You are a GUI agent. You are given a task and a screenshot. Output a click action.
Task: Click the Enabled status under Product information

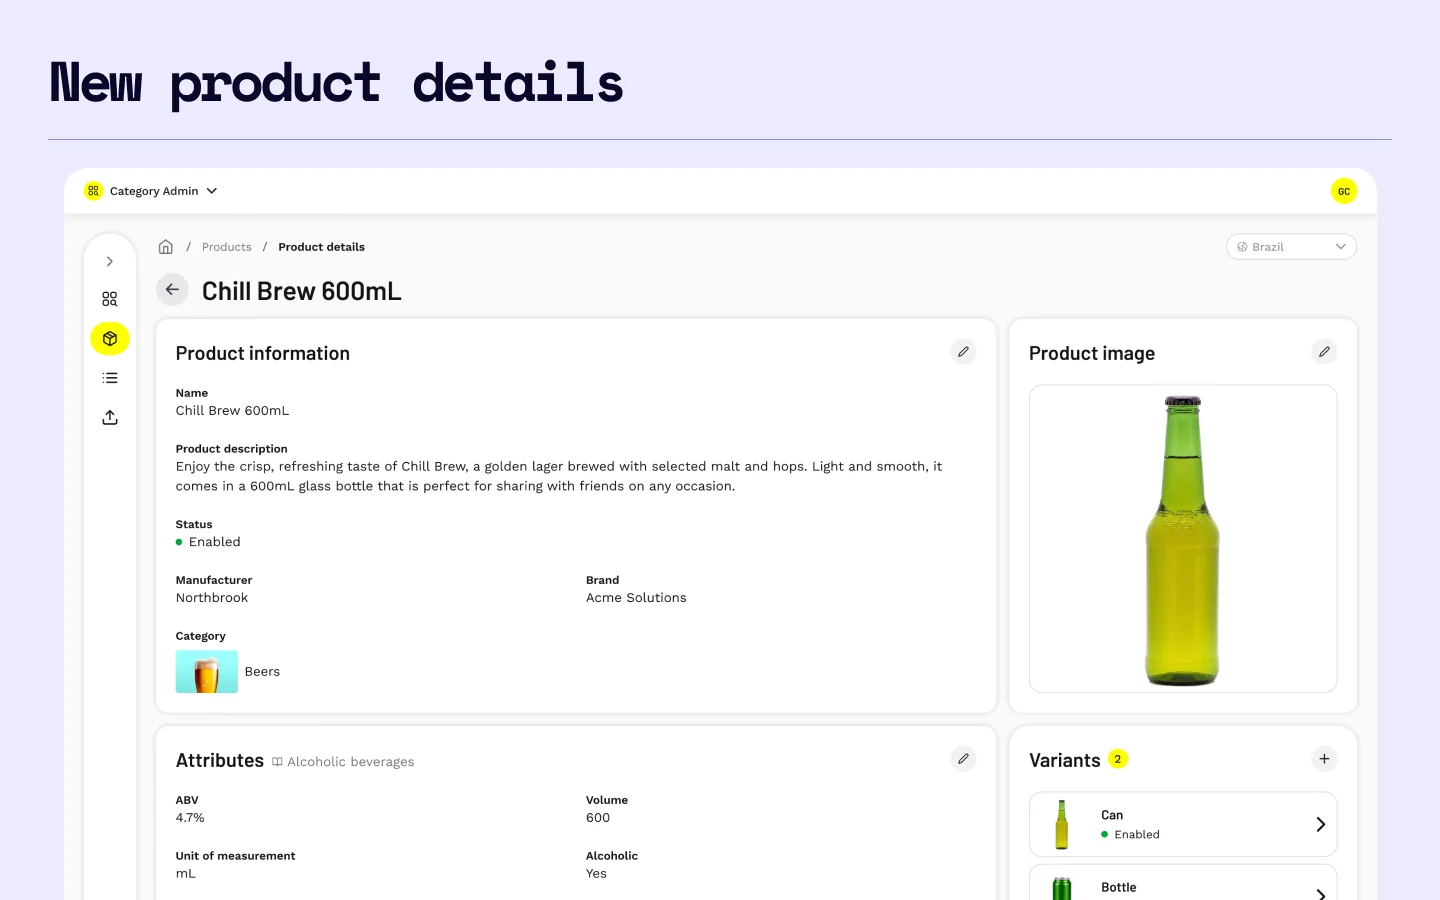click(x=208, y=542)
